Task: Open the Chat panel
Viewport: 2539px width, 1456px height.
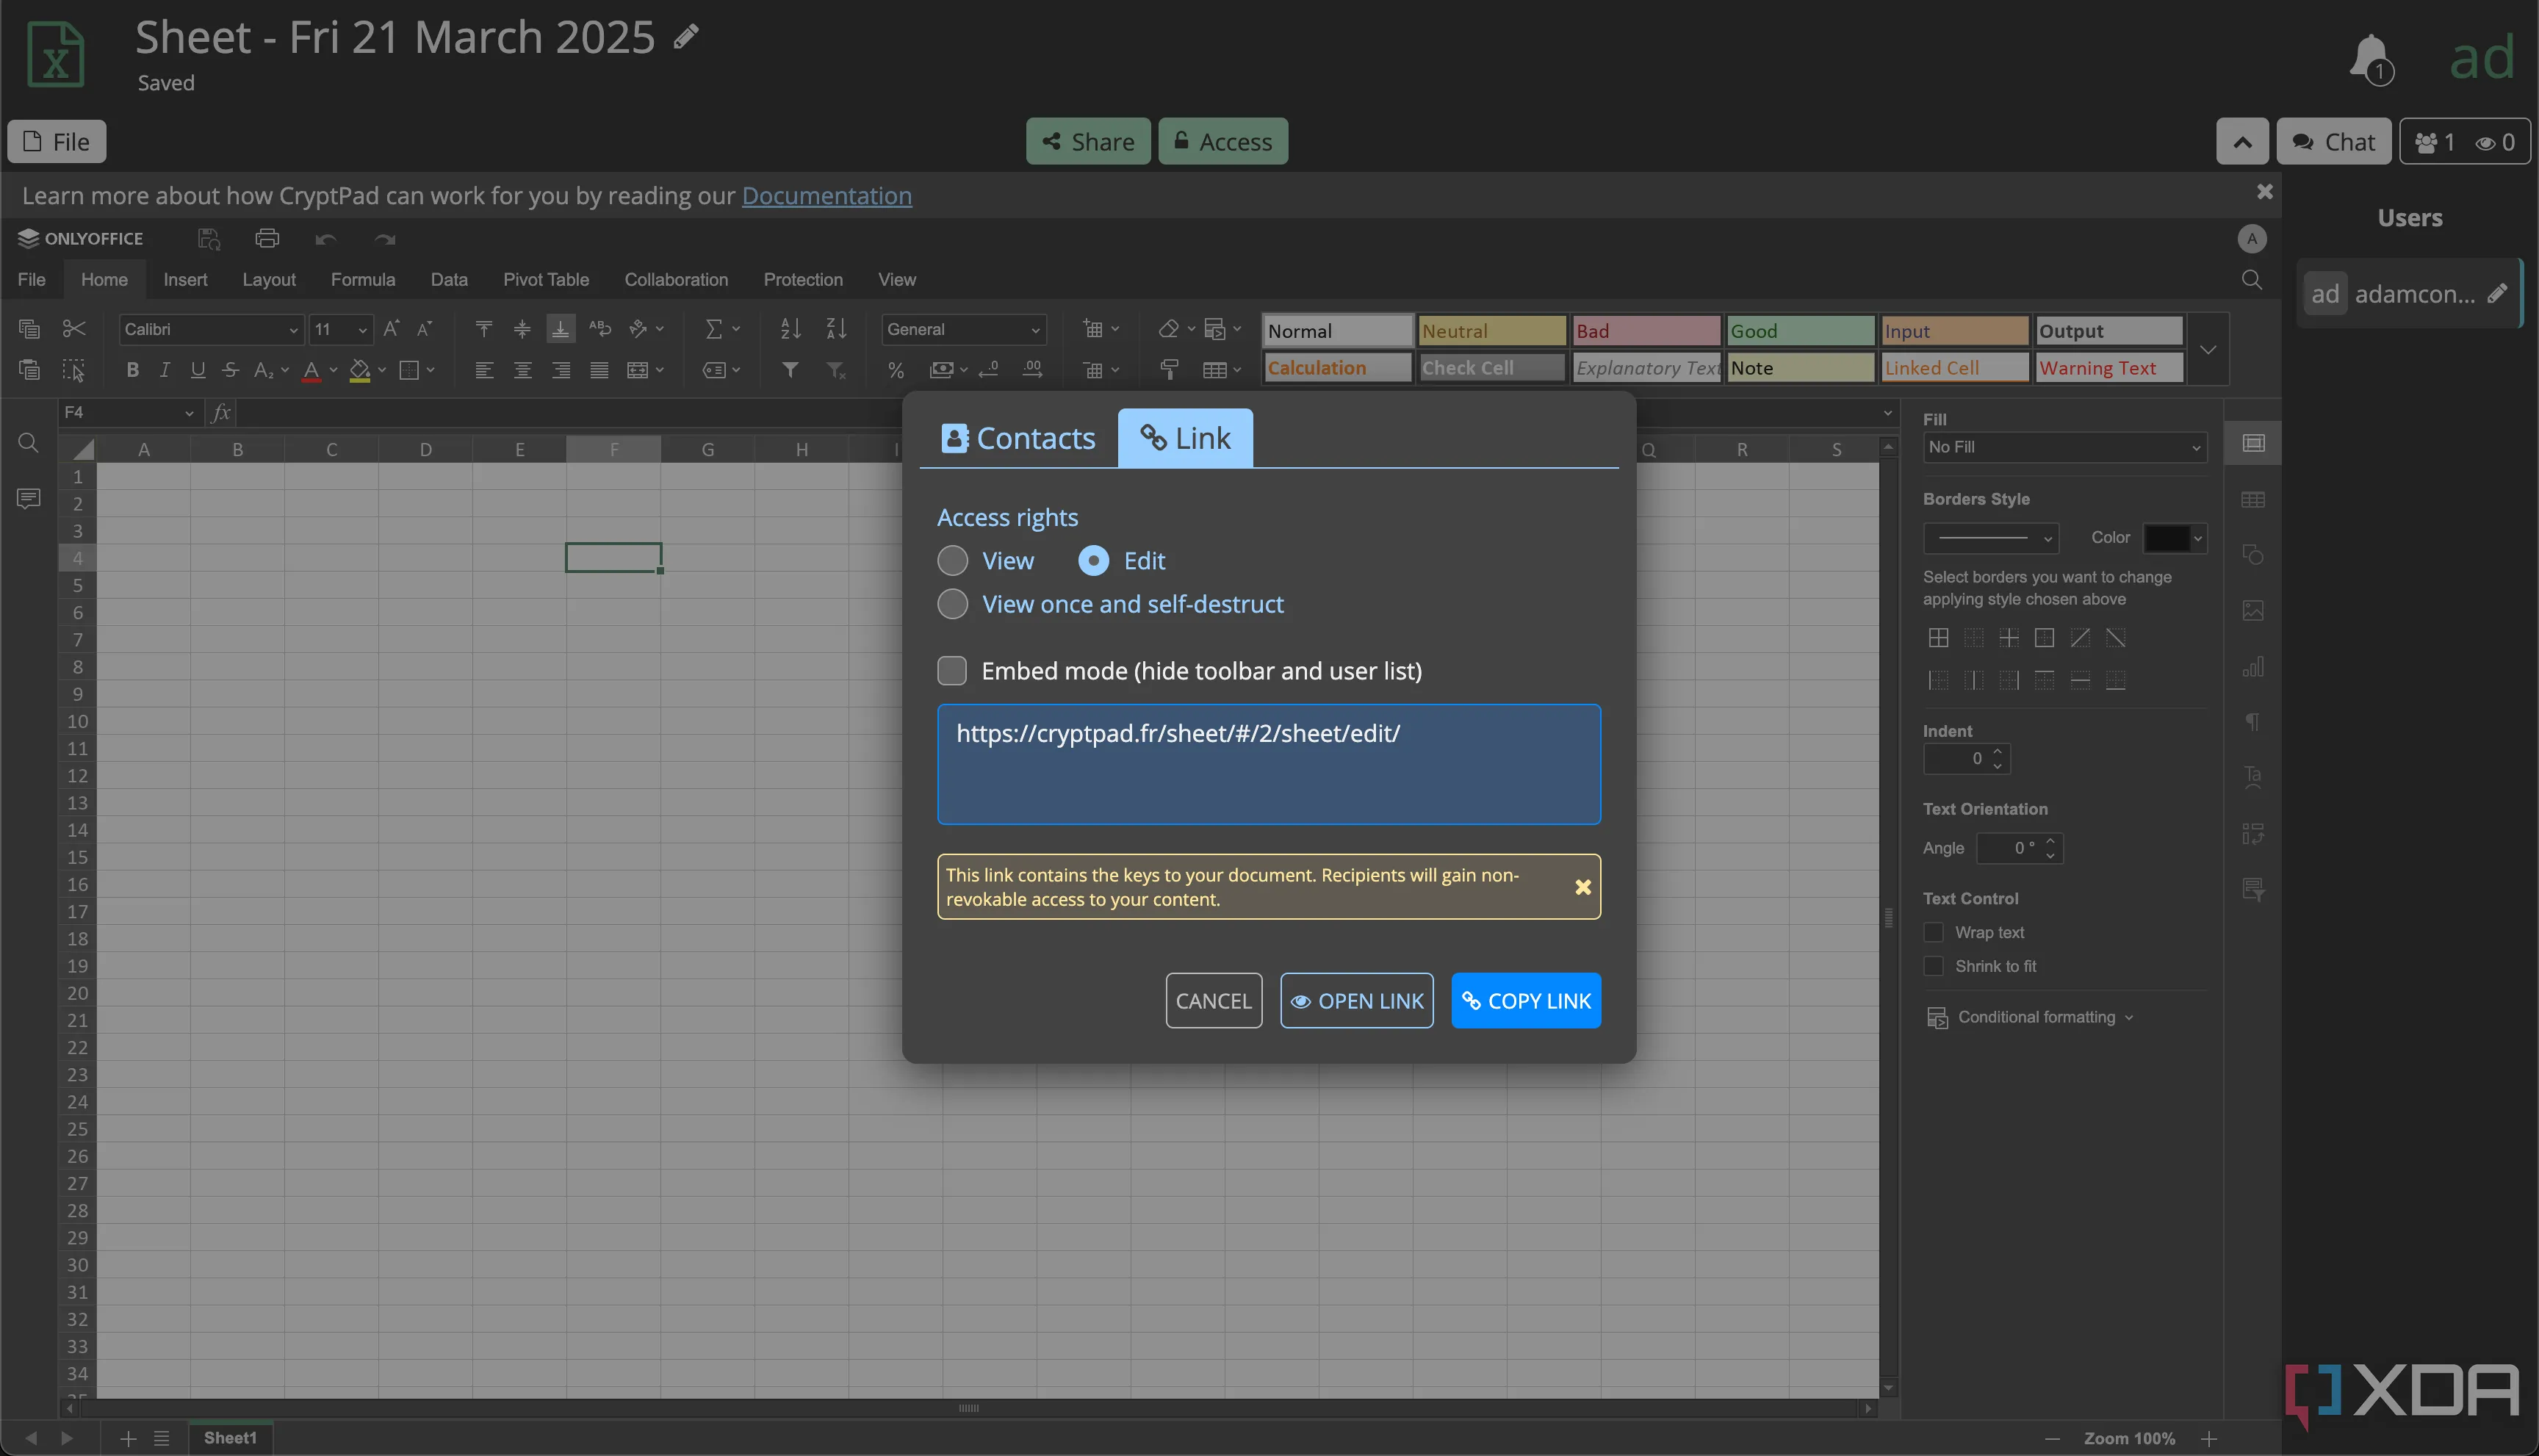Action: (x=2334, y=142)
